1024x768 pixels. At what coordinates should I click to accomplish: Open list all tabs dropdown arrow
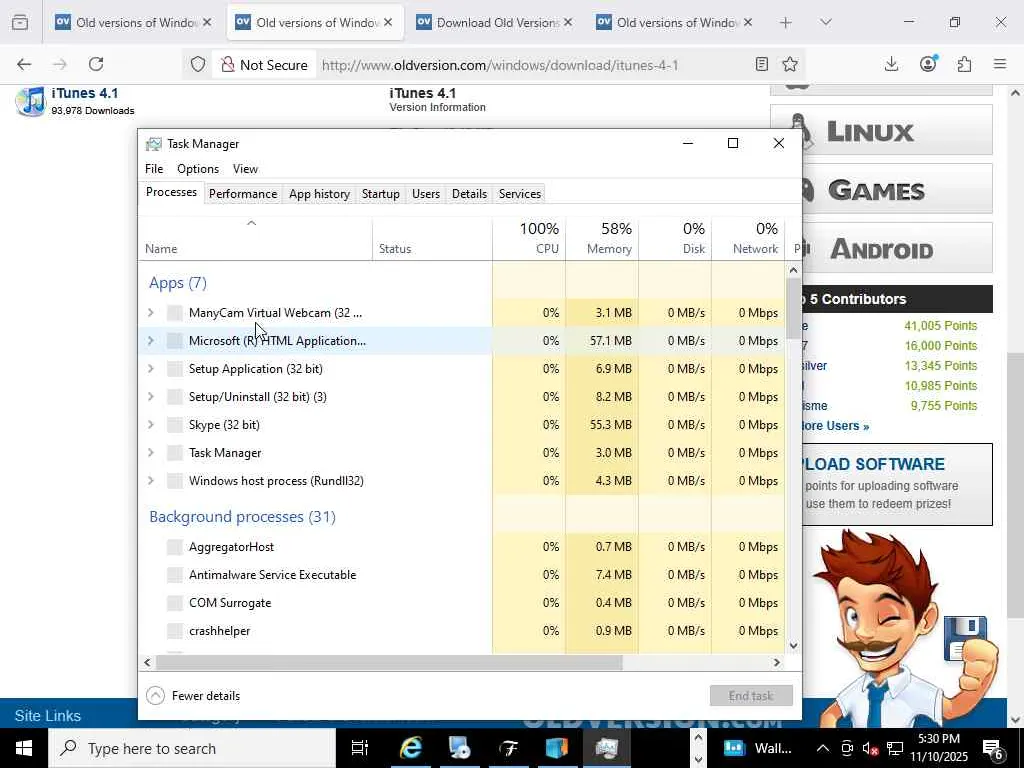[x=826, y=22]
